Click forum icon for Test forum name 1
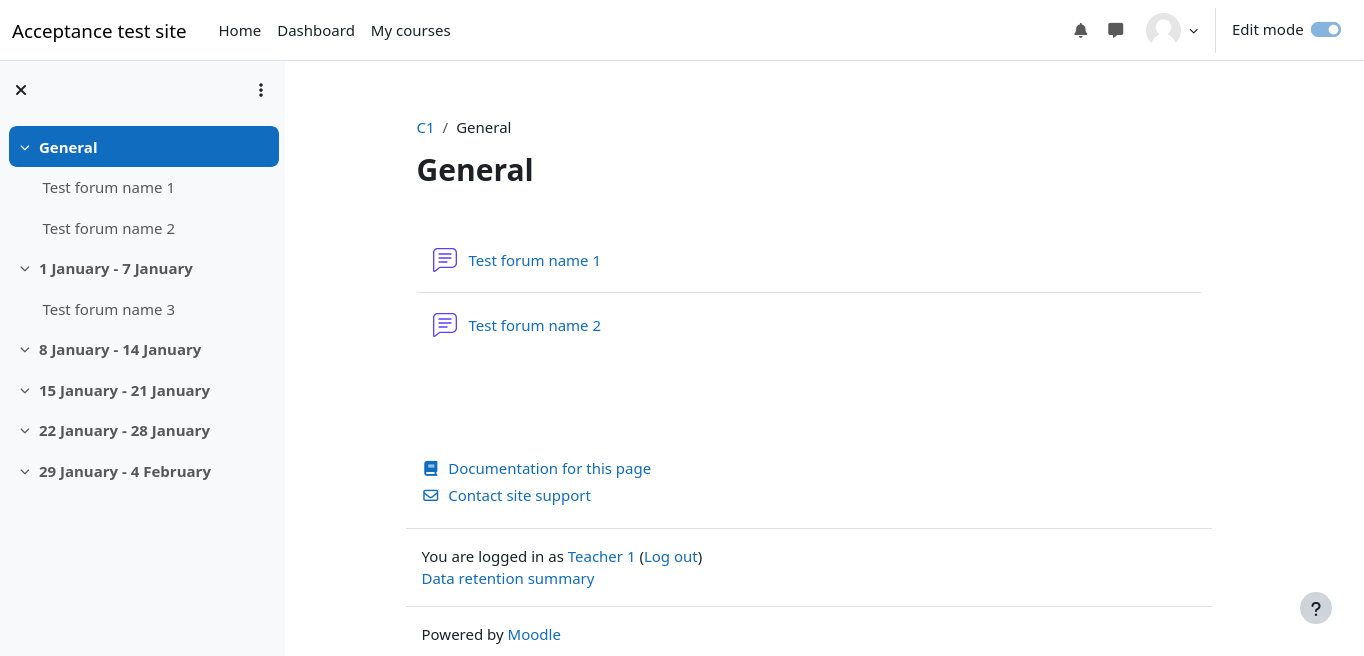This screenshot has height=656, width=1364. click(445, 260)
